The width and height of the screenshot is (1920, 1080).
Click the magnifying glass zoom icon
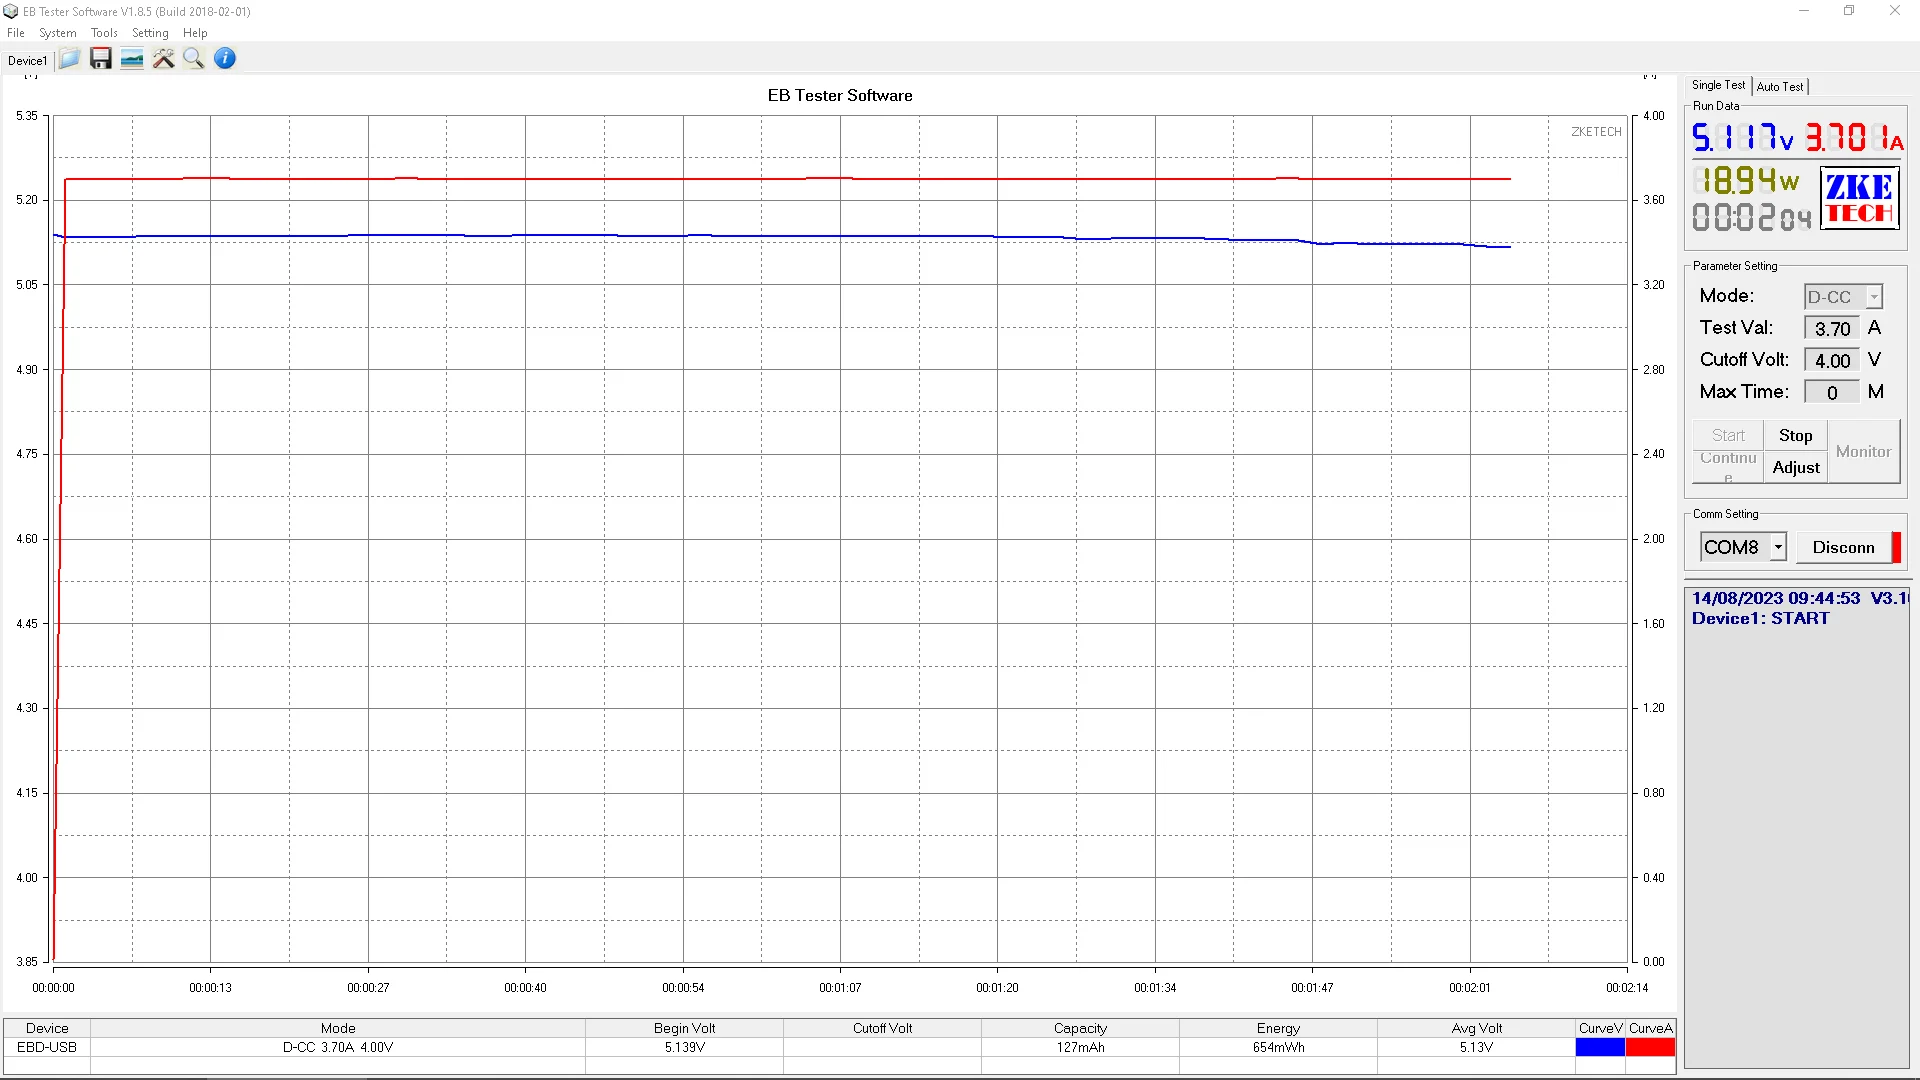tap(194, 59)
